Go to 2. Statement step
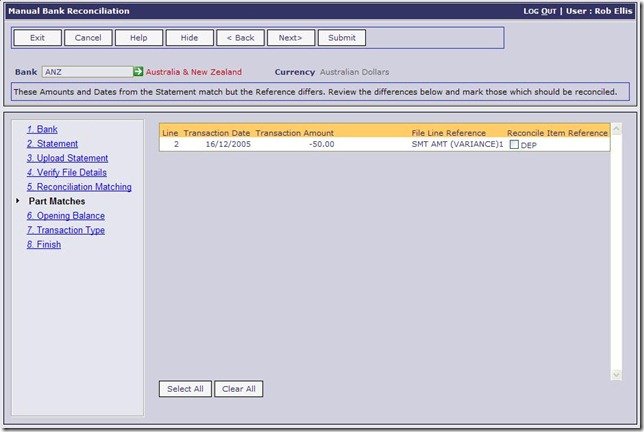This screenshot has width=644, height=432. 52,144
